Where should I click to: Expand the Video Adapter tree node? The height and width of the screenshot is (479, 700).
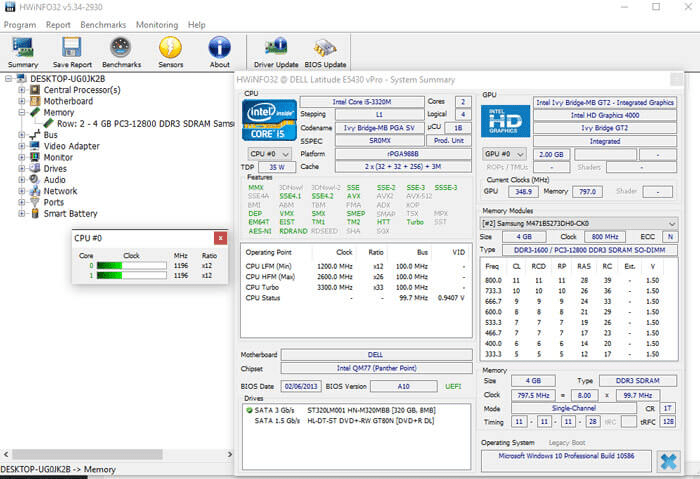(22, 146)
